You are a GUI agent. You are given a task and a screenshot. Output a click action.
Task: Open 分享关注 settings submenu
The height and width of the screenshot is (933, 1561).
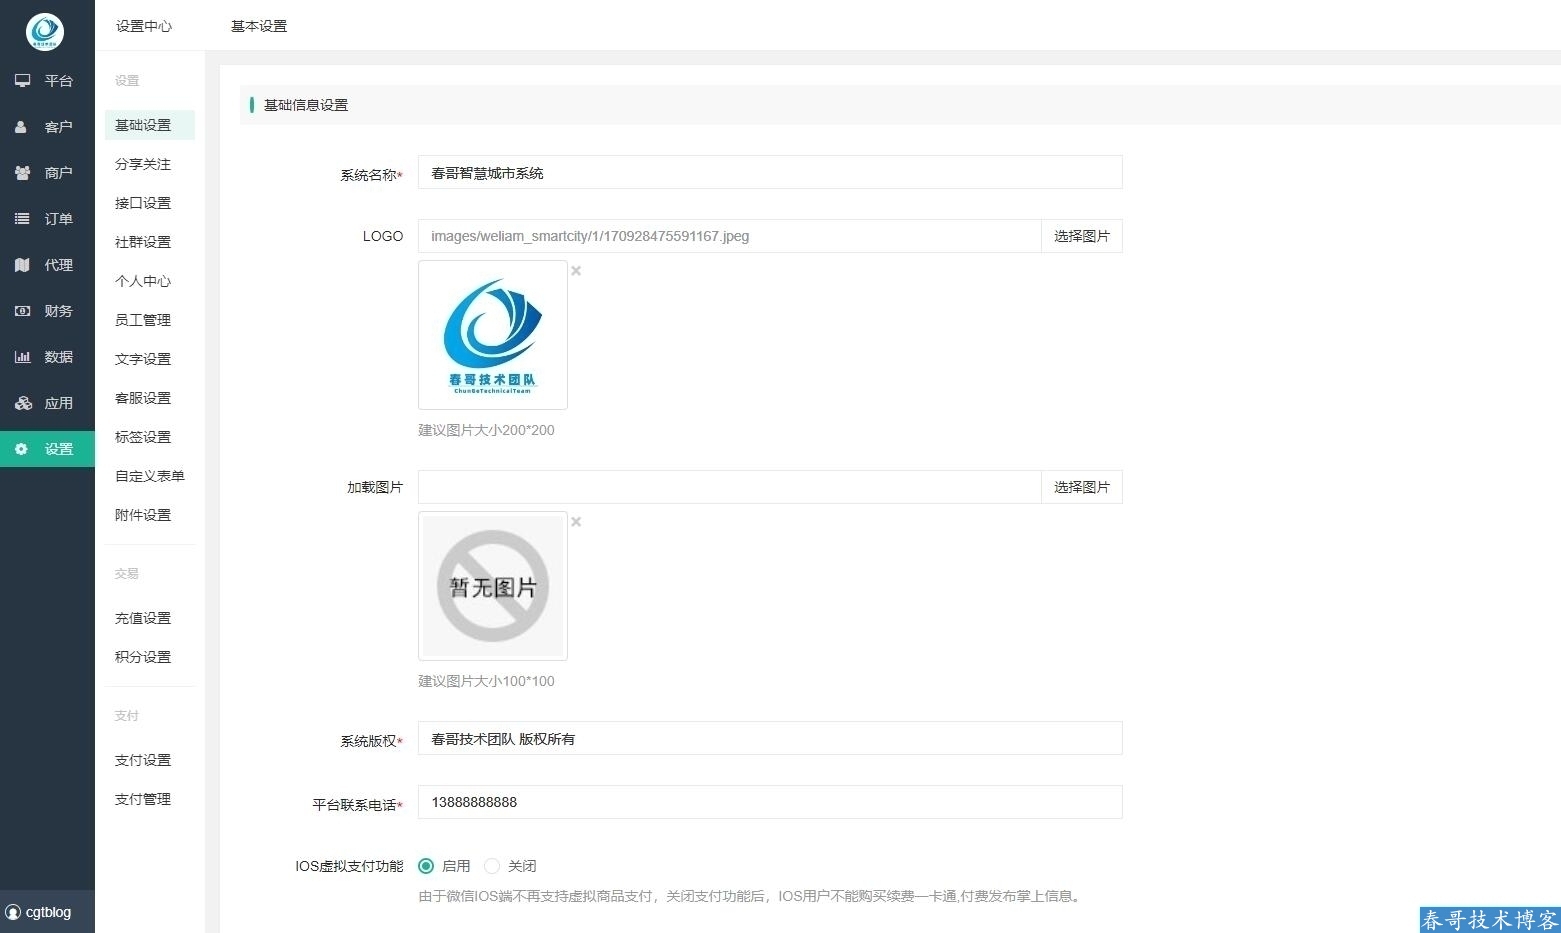(143, 164)
